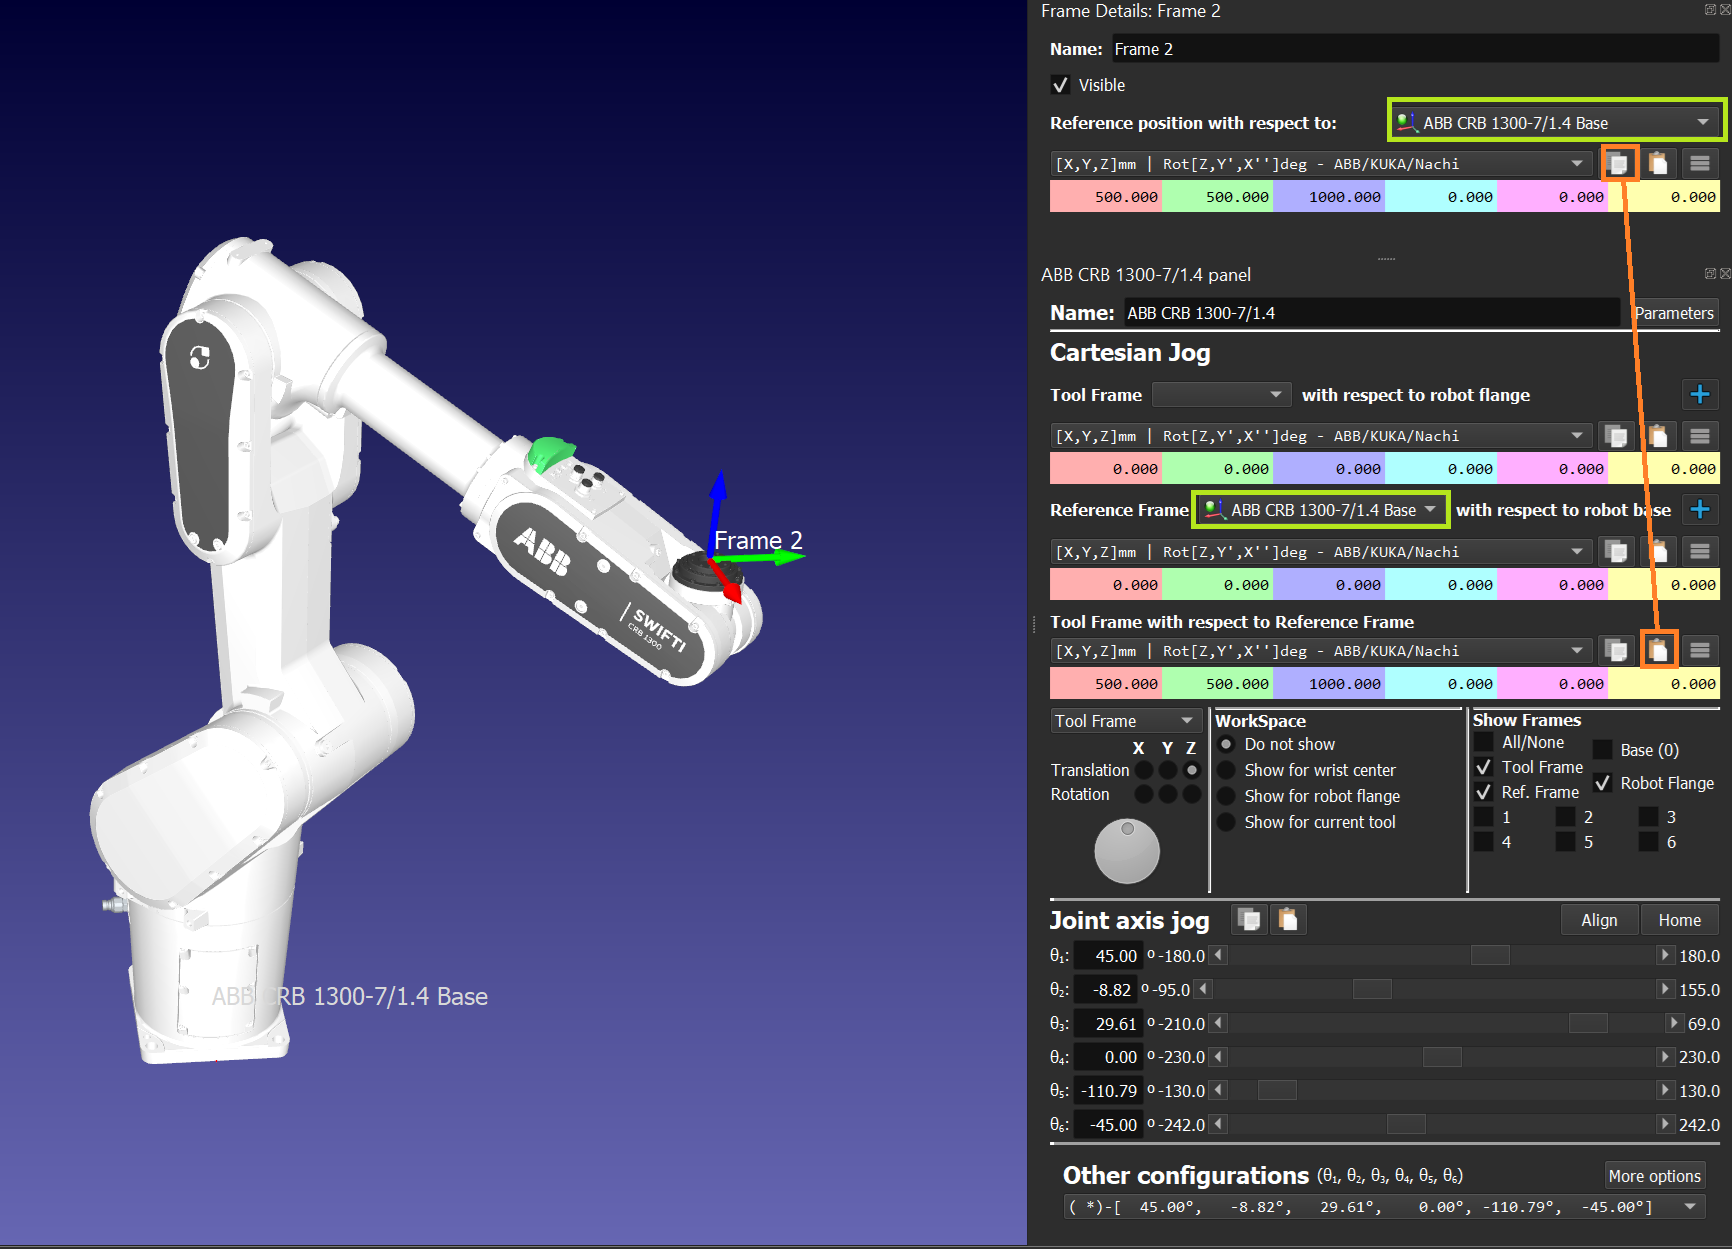Image resolution: width=1732 pixels, height=1249 pixels.
Task: Click the Parameters button
Action: point(1673,313)
